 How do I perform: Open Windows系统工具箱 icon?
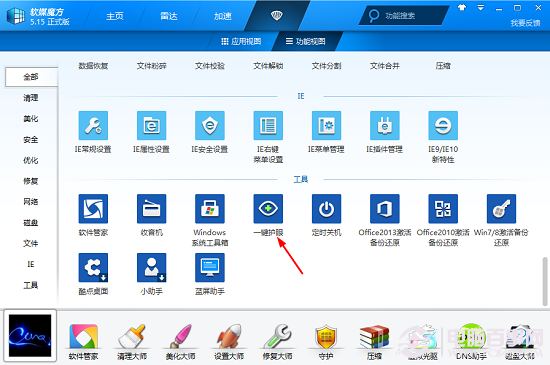210,209
